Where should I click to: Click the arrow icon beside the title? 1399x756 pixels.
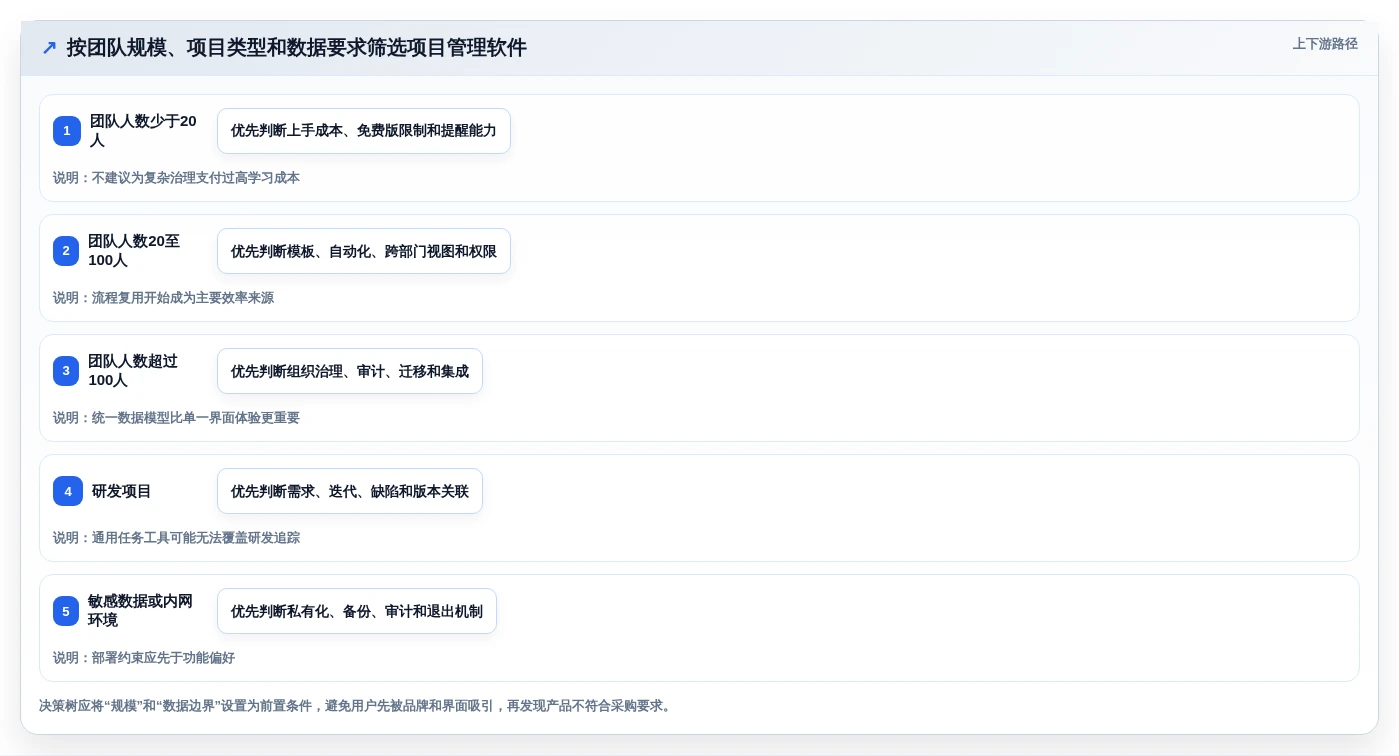point(49,48)
